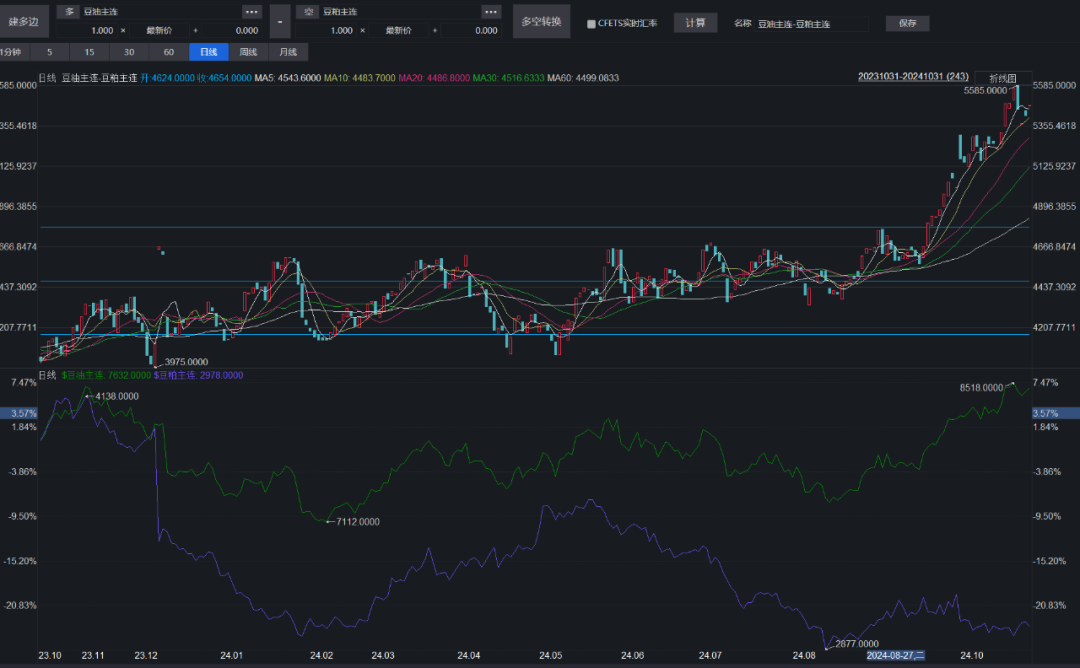The width and height of the screenshot is (1080, 668).
Task: Select the 60 minute period tab
Action: tap(168, 52)
